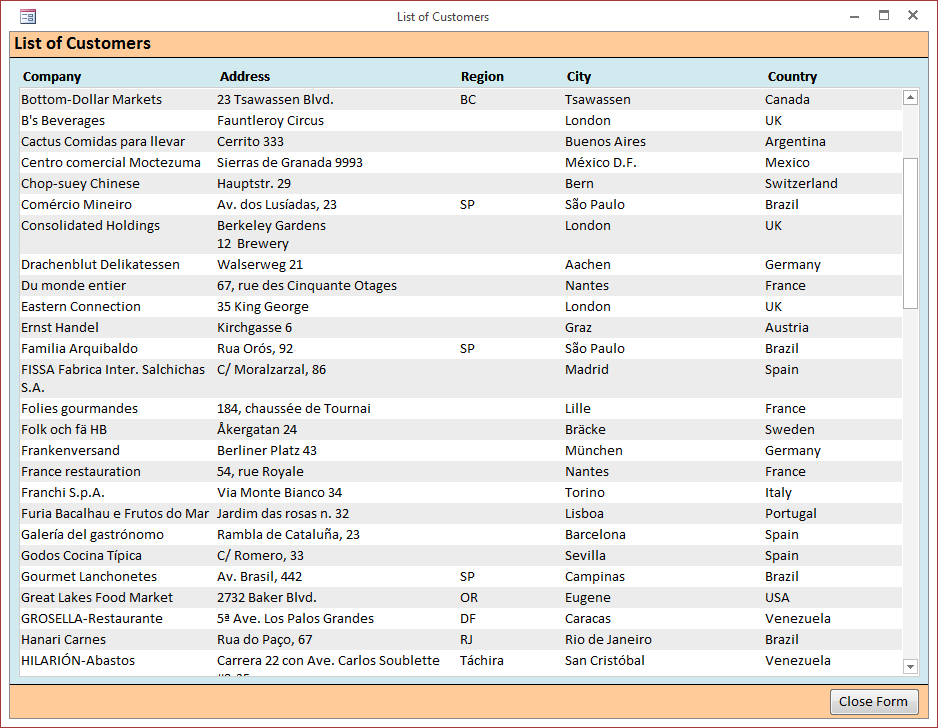Select the Ernst Handel company field

tap(59, 328)
